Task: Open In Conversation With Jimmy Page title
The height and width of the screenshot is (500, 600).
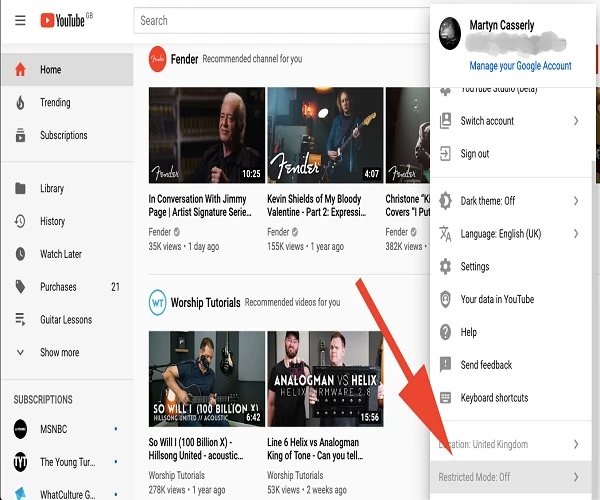Action: [x=200, y=205]
